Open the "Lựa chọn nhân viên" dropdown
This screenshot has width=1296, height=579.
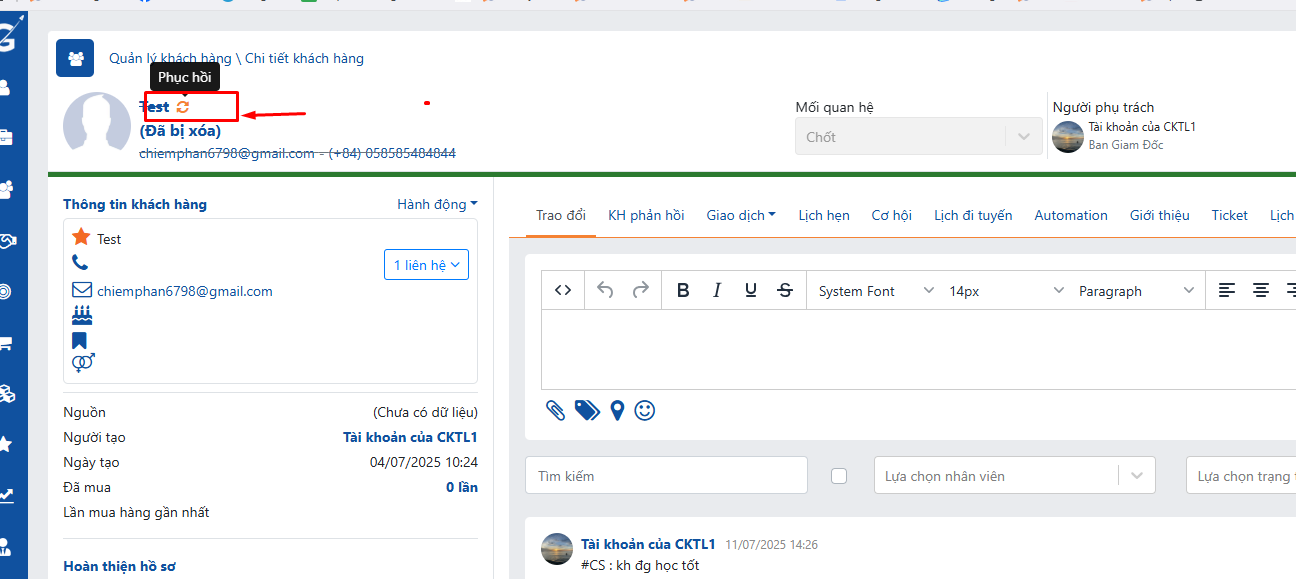[1014, 476]
